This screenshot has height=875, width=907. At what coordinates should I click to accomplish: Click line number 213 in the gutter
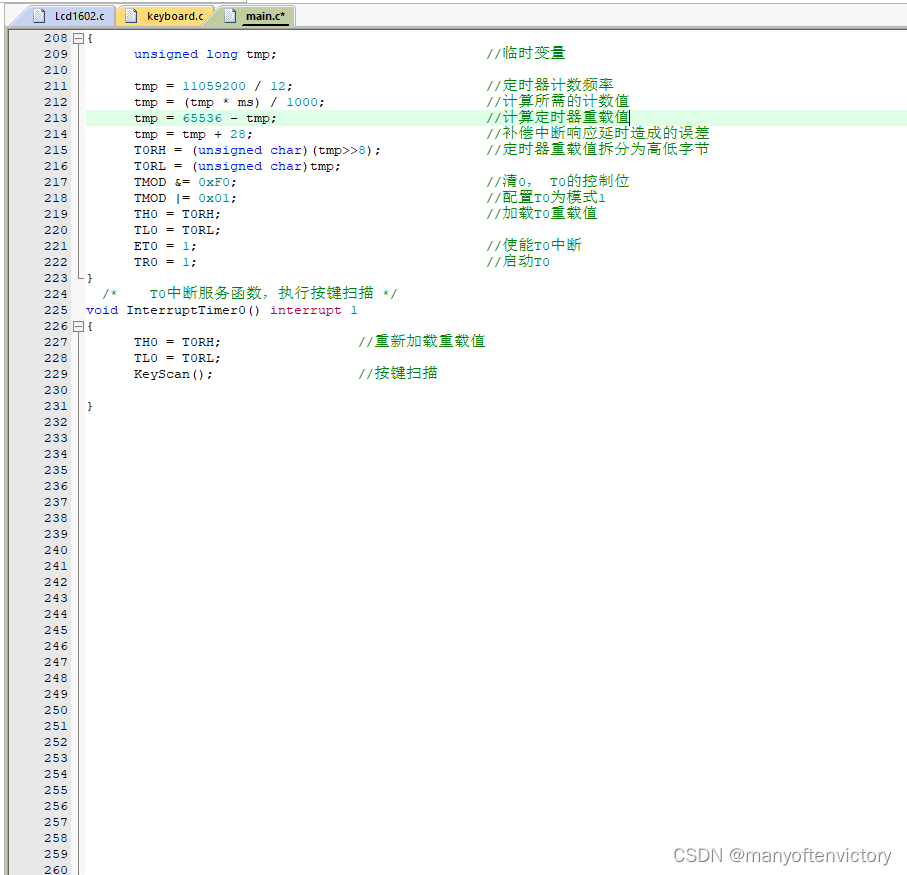56,118
